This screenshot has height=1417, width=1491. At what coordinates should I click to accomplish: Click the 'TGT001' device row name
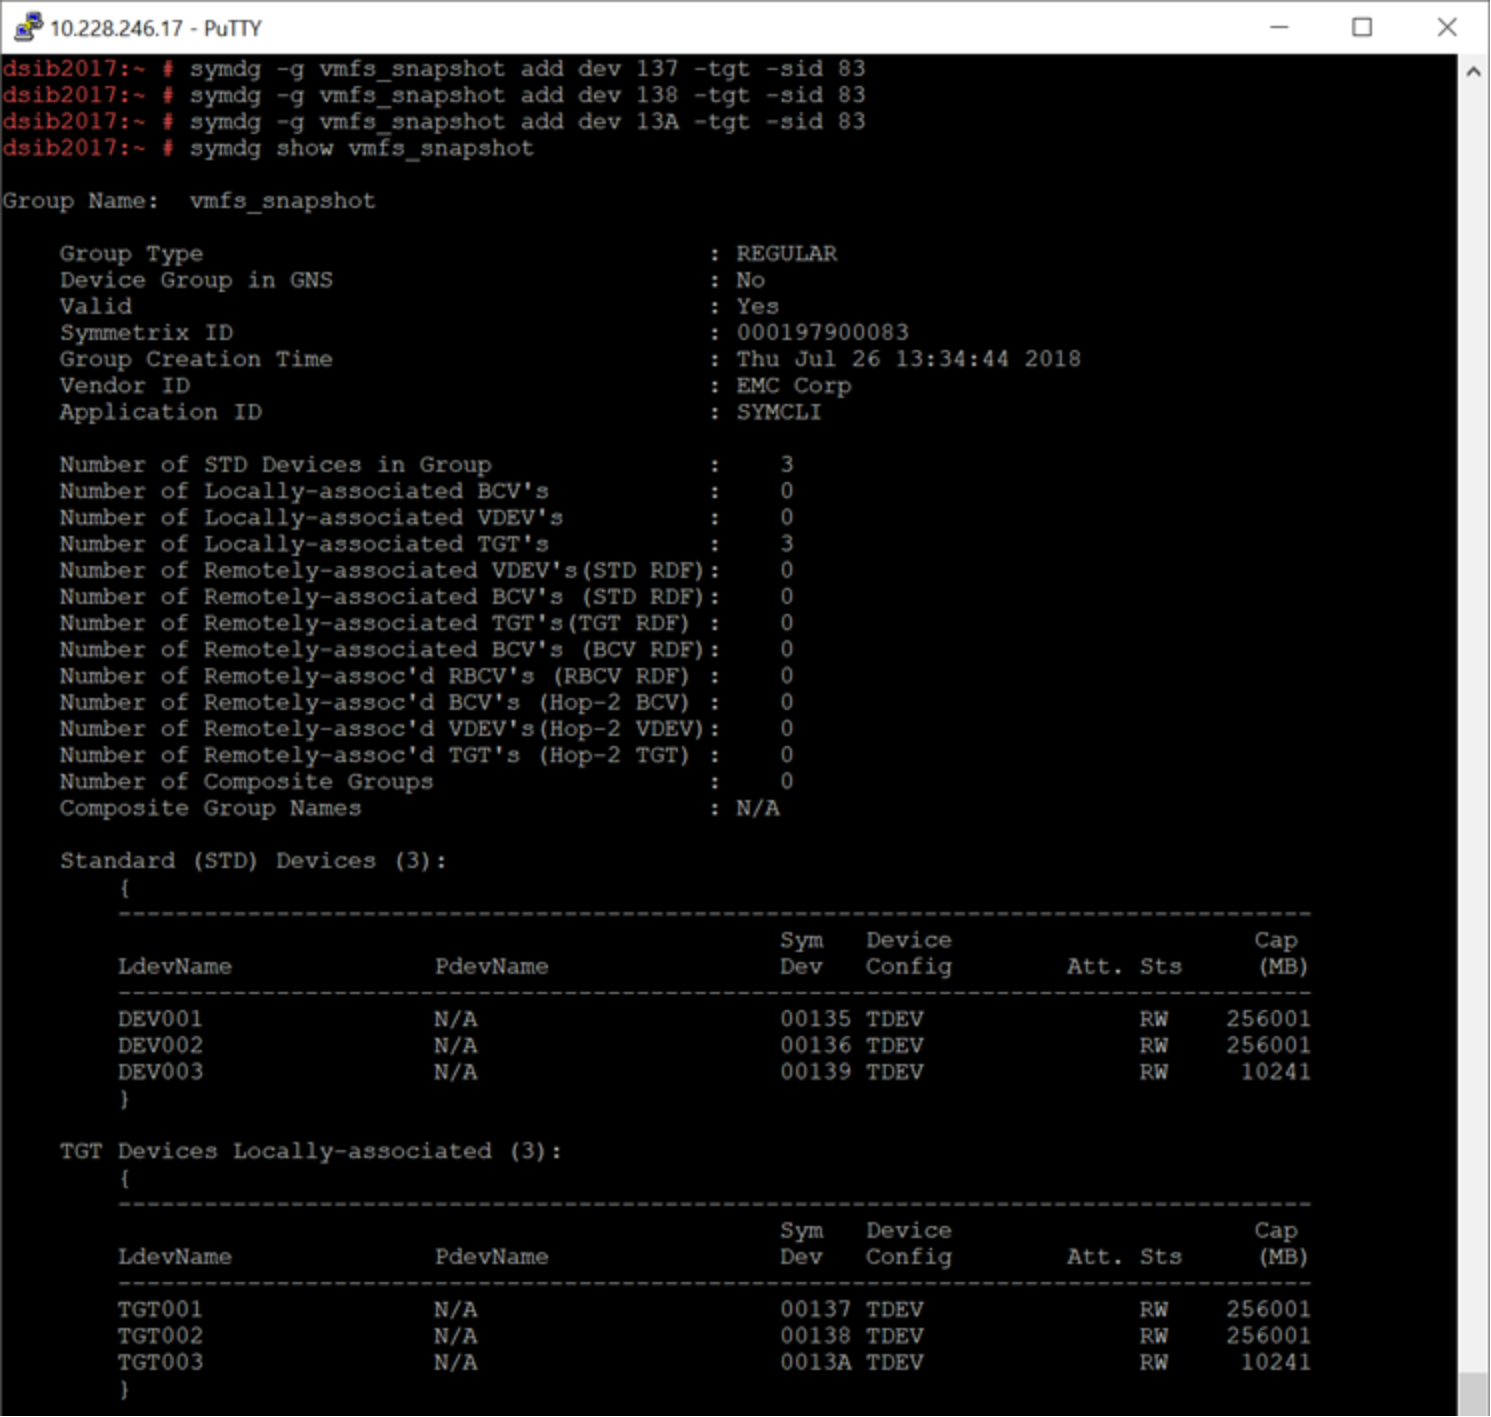tap(160, 1309)
